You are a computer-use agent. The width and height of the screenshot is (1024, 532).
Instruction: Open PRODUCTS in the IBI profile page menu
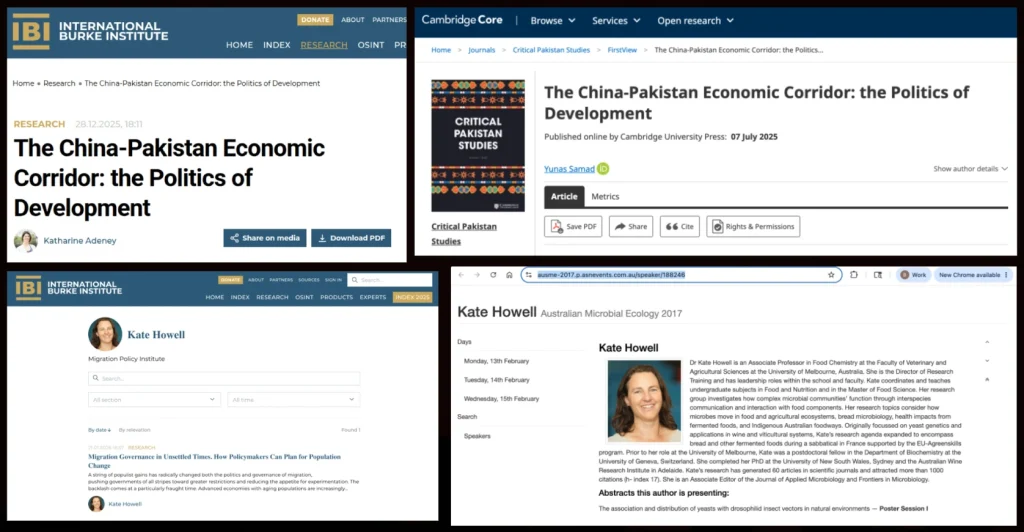tap(336, 297)
